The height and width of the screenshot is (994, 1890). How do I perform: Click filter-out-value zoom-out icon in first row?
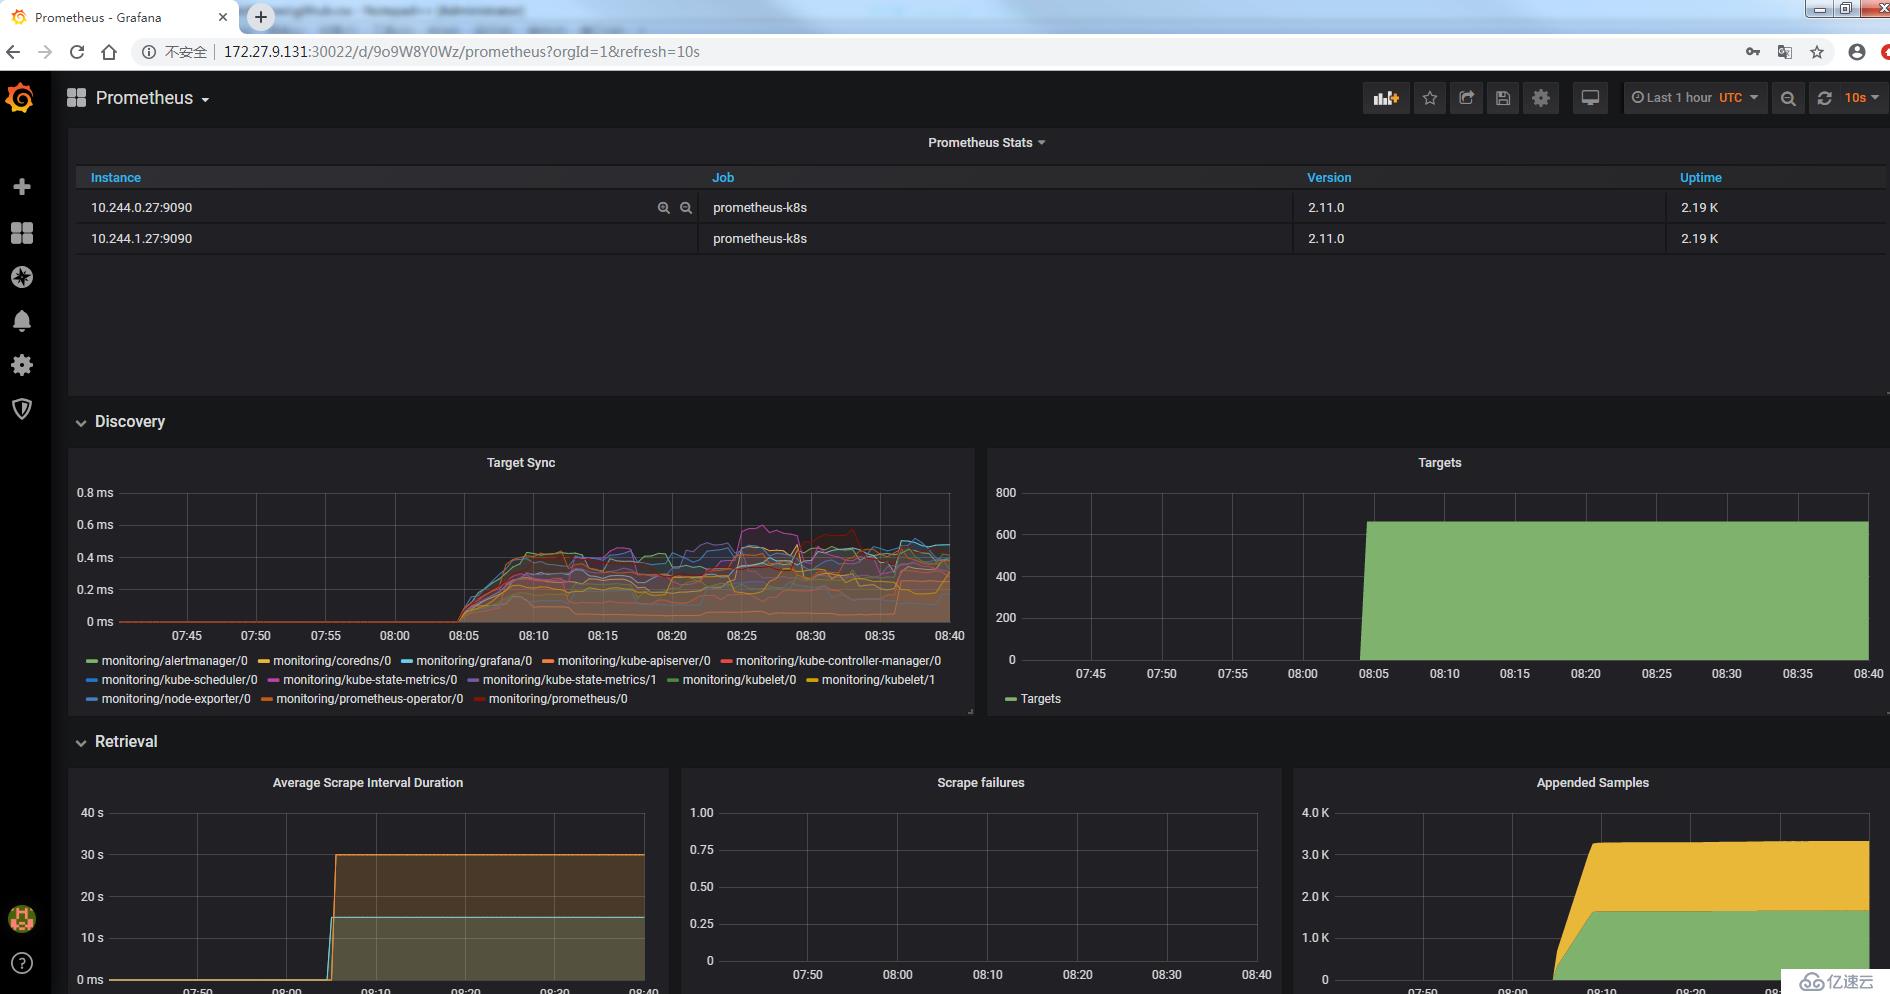click(x=686, y=208)
